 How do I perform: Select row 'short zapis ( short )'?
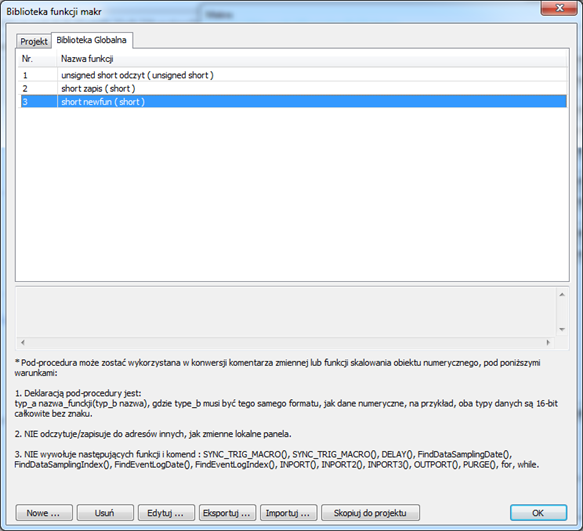click(293, 88)
